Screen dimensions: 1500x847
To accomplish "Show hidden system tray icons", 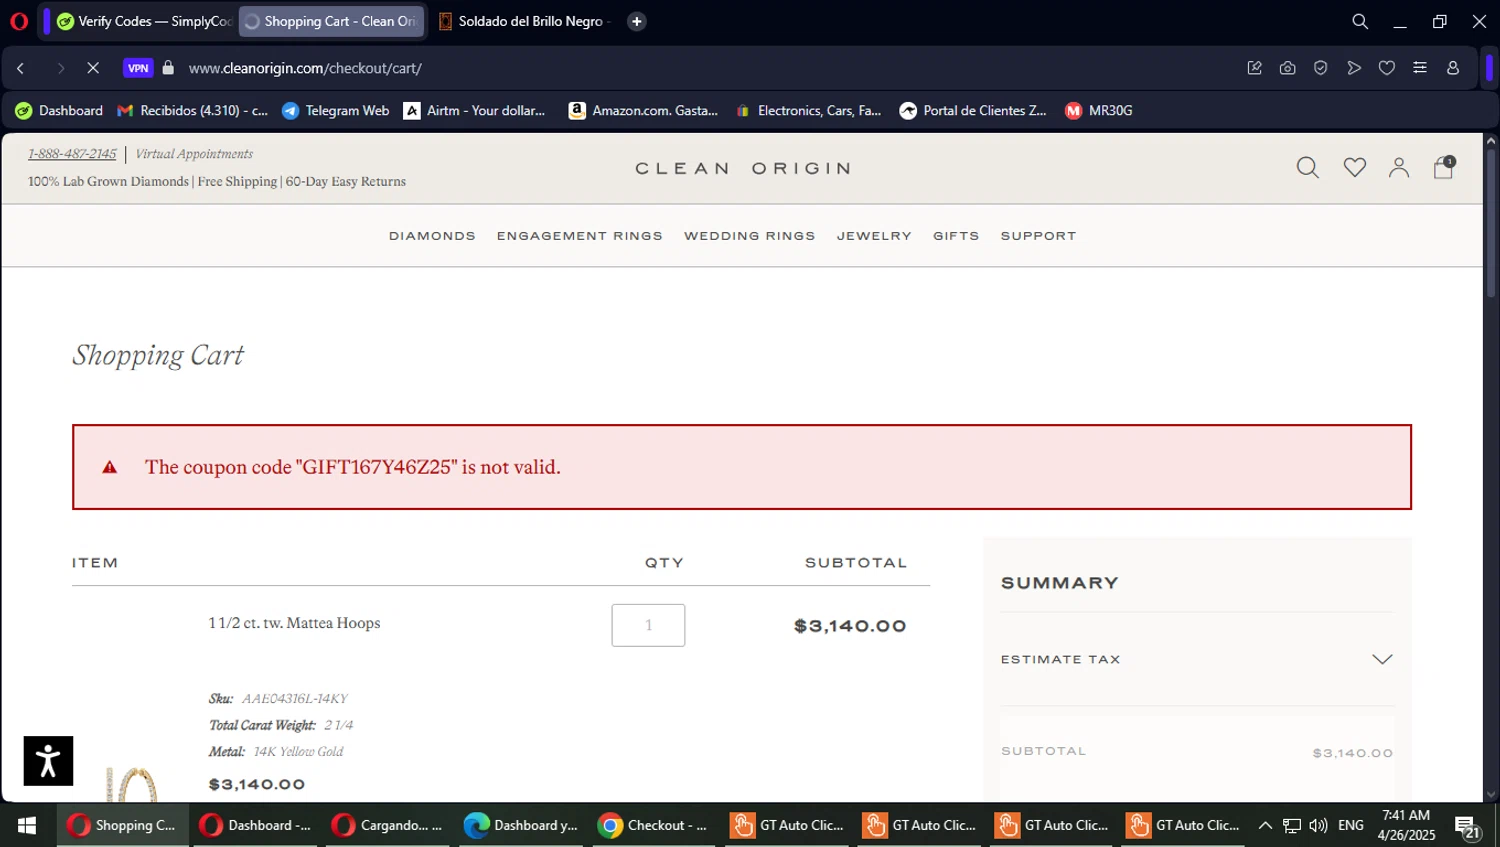I will coord(1265,826).
